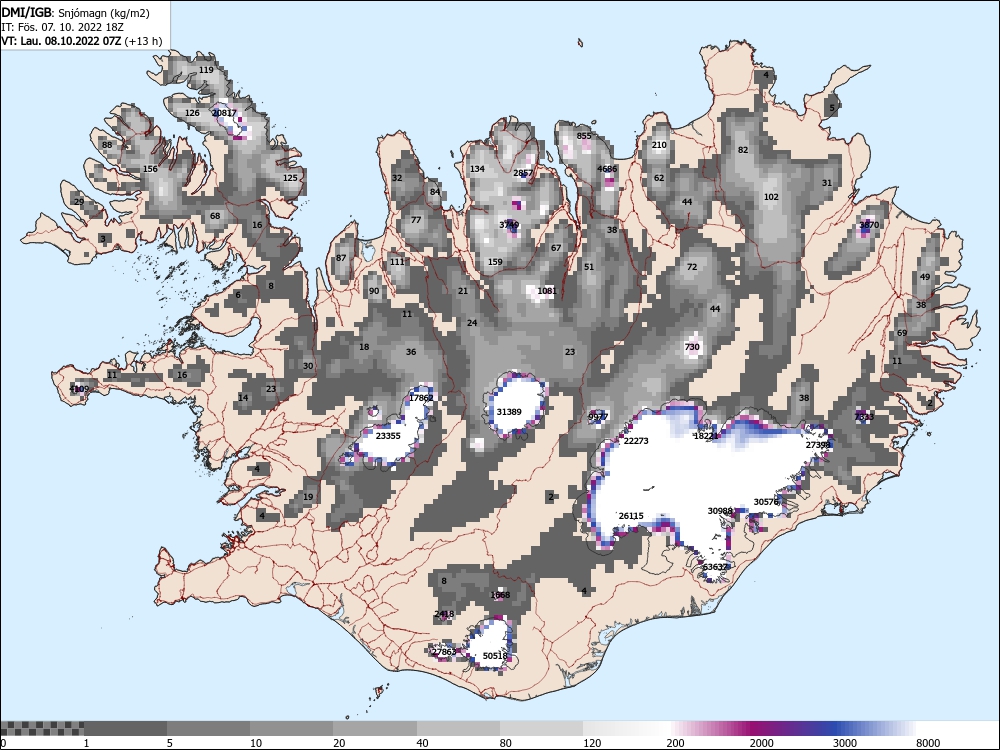
Task: Click snow value '126' in the Westfjords
Action: 192,113
